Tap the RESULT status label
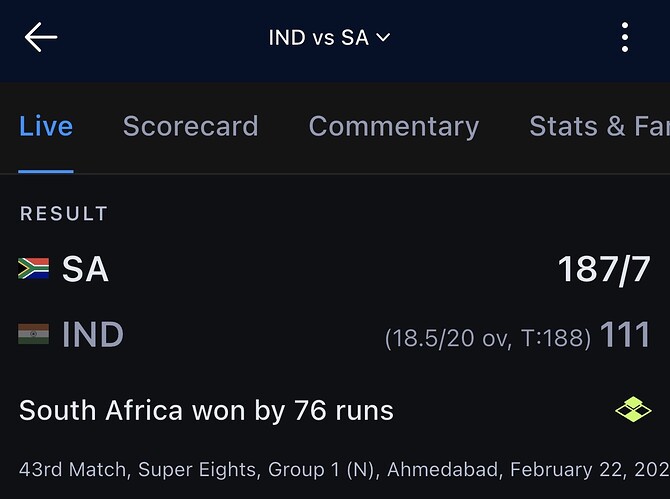Viewport: 670px width, 499px height. (64, 213)
